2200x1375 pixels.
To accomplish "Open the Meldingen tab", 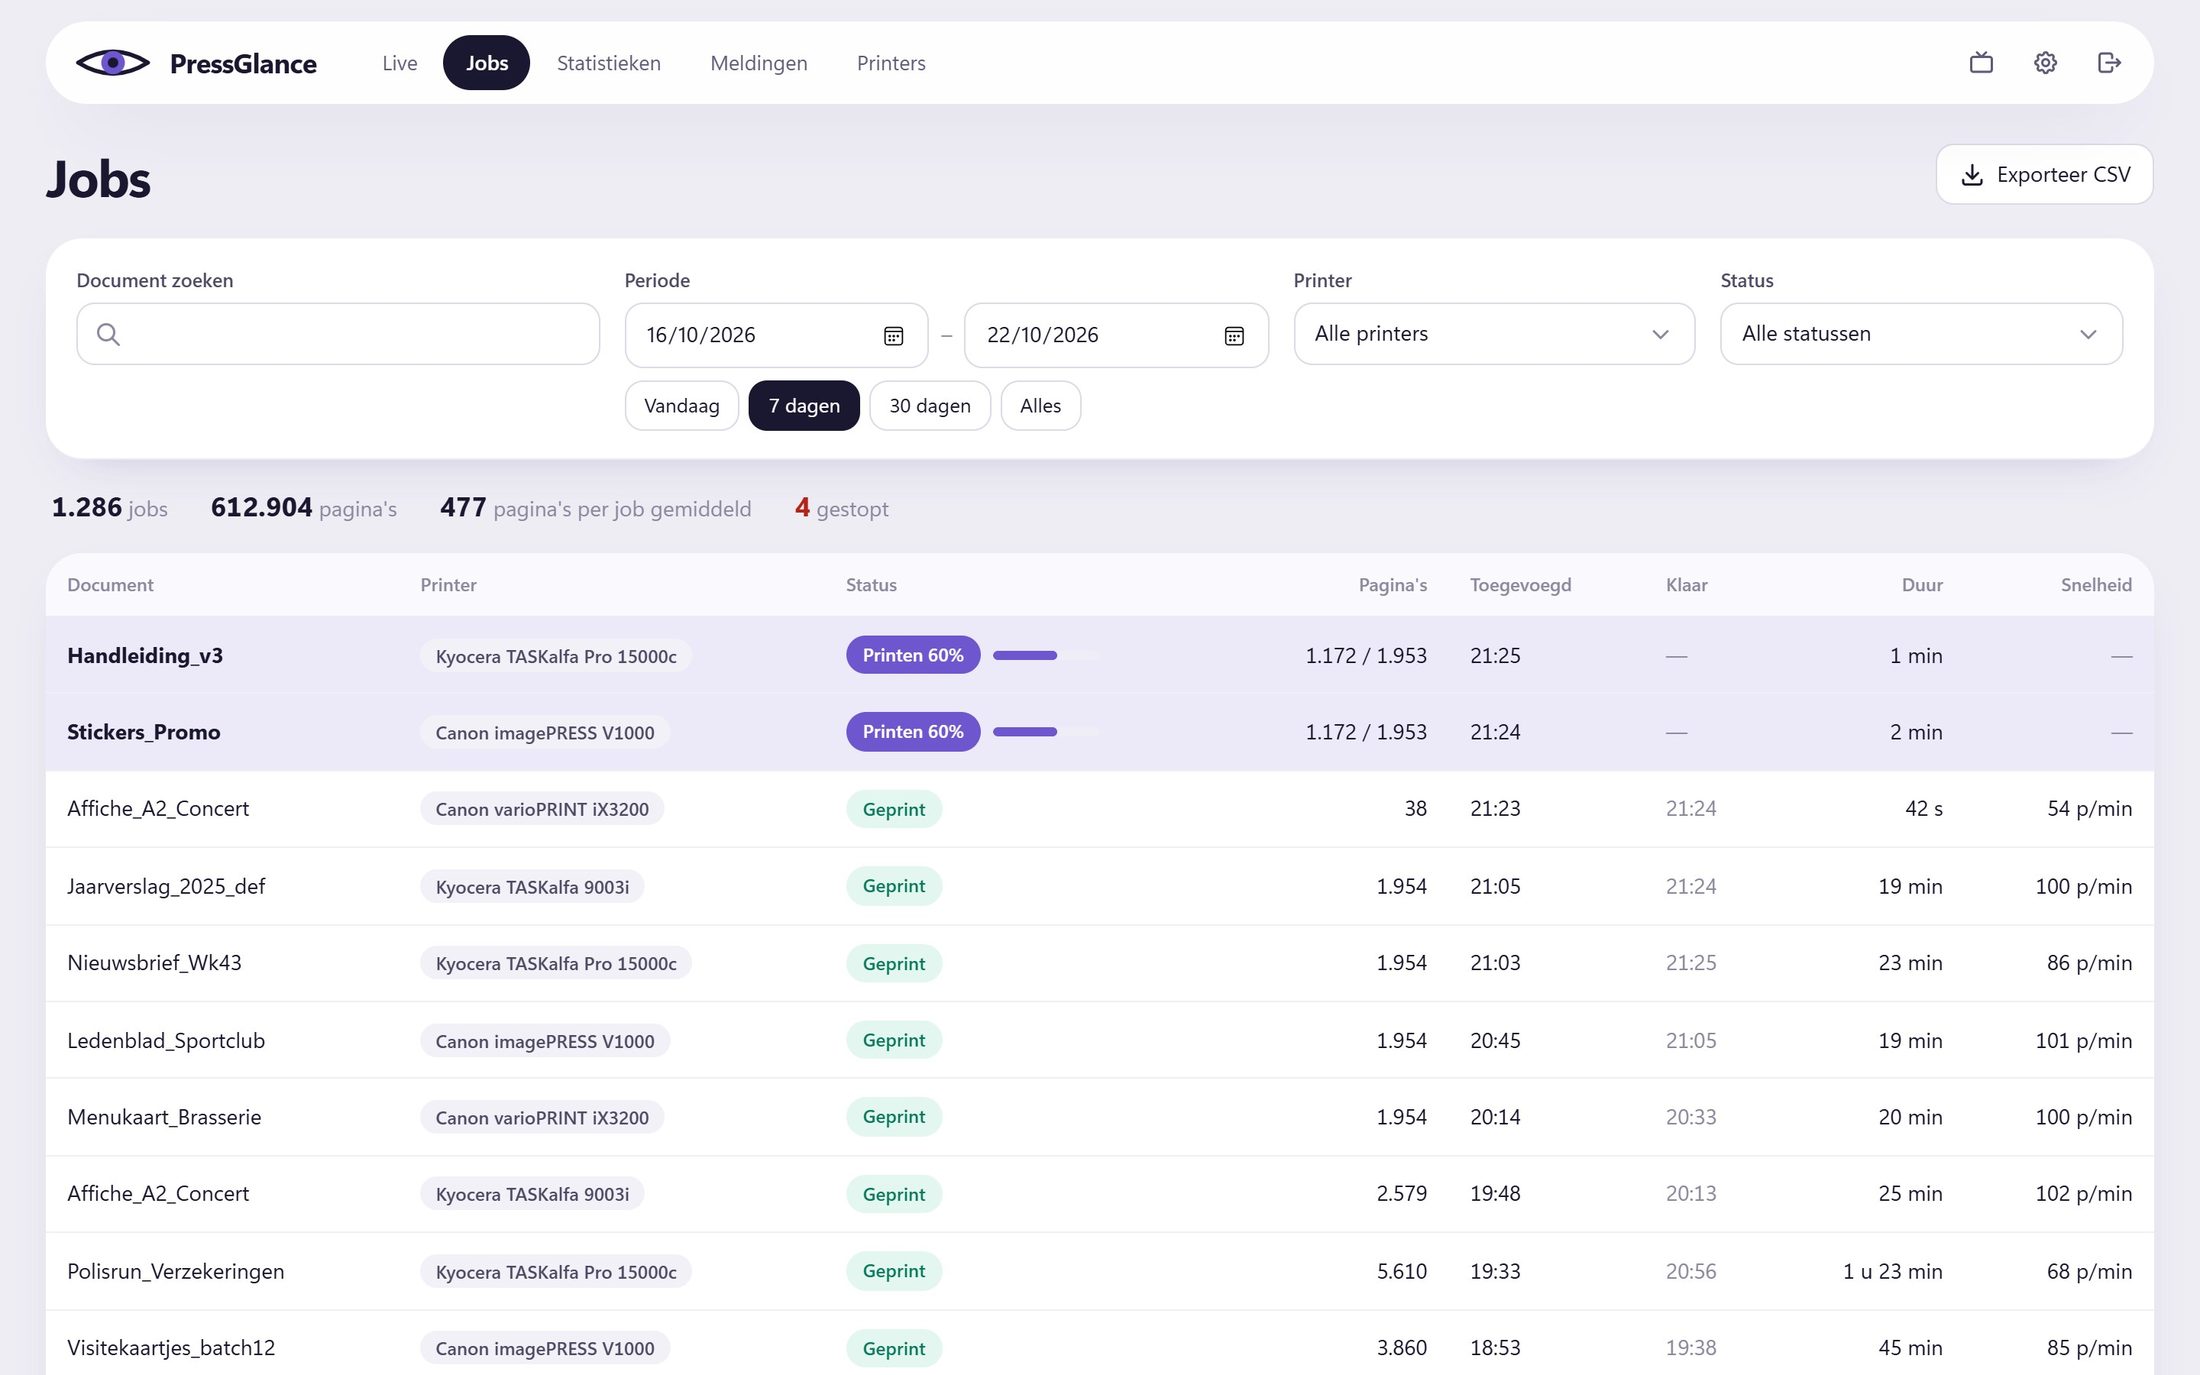I will (759, 63).
